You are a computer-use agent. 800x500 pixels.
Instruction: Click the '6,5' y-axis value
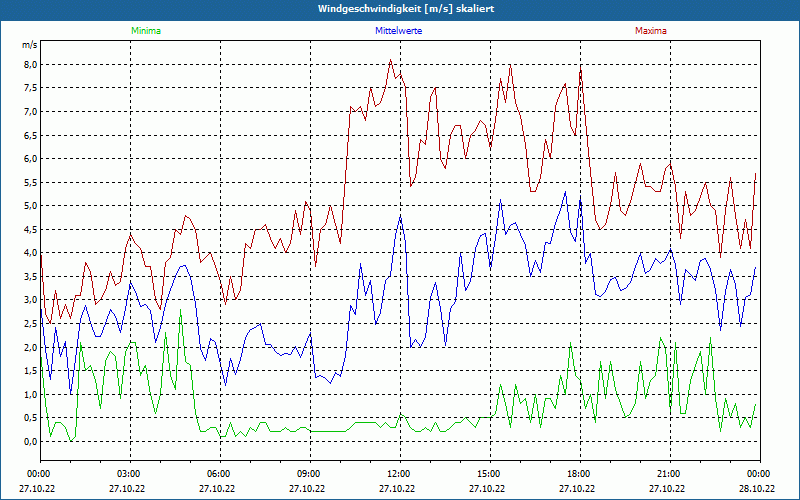30,135
